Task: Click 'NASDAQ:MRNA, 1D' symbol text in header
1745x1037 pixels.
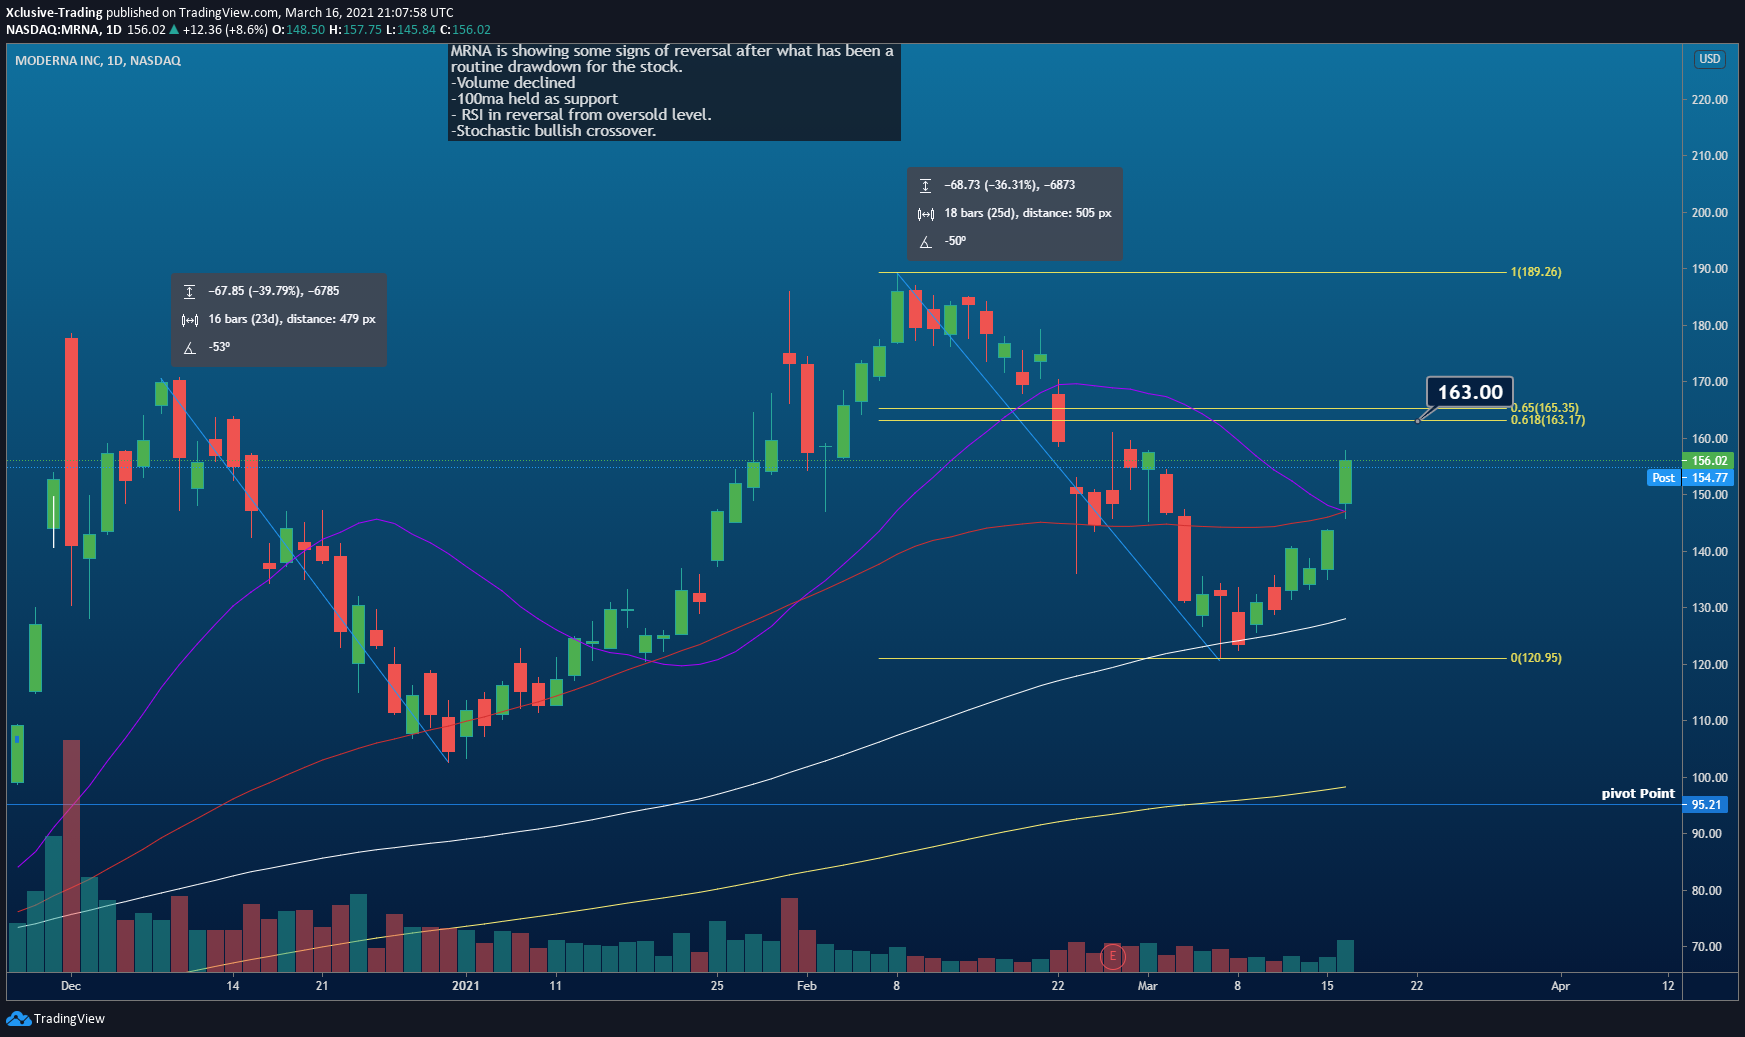Action: (x=64, y=30)
